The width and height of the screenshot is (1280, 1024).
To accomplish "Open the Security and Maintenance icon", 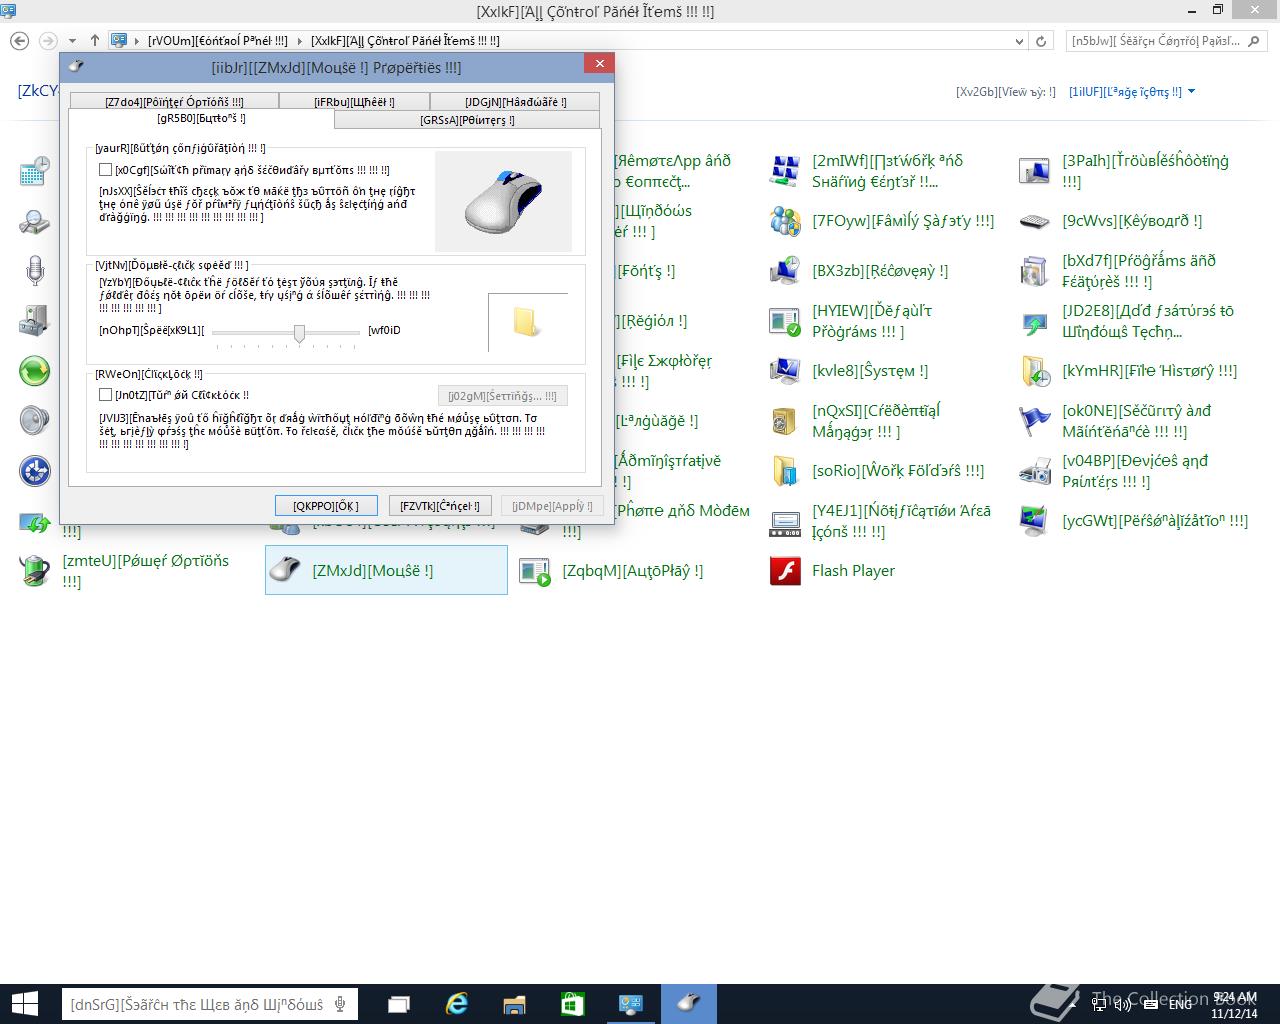I will (x=1035, y=421).
